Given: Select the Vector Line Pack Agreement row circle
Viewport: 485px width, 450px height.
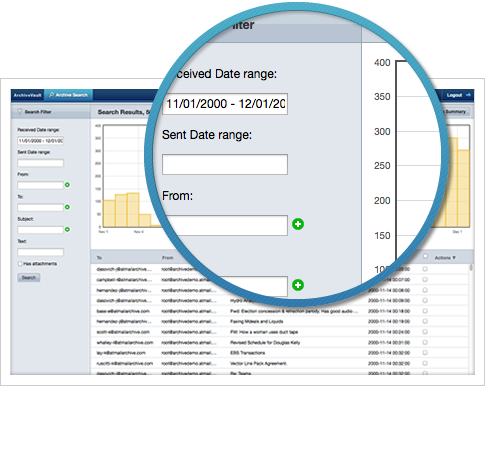Looking at the screenshot, I should (x=425, y=363).
